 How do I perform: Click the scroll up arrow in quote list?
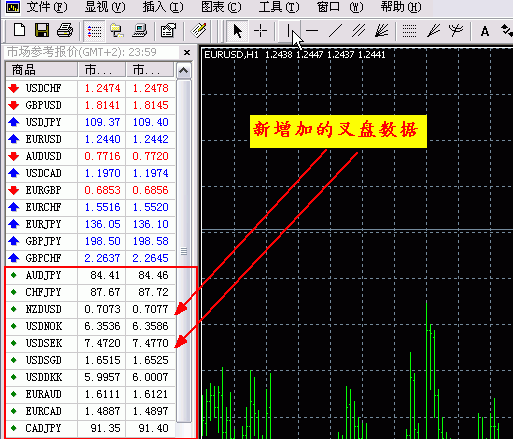184,71
